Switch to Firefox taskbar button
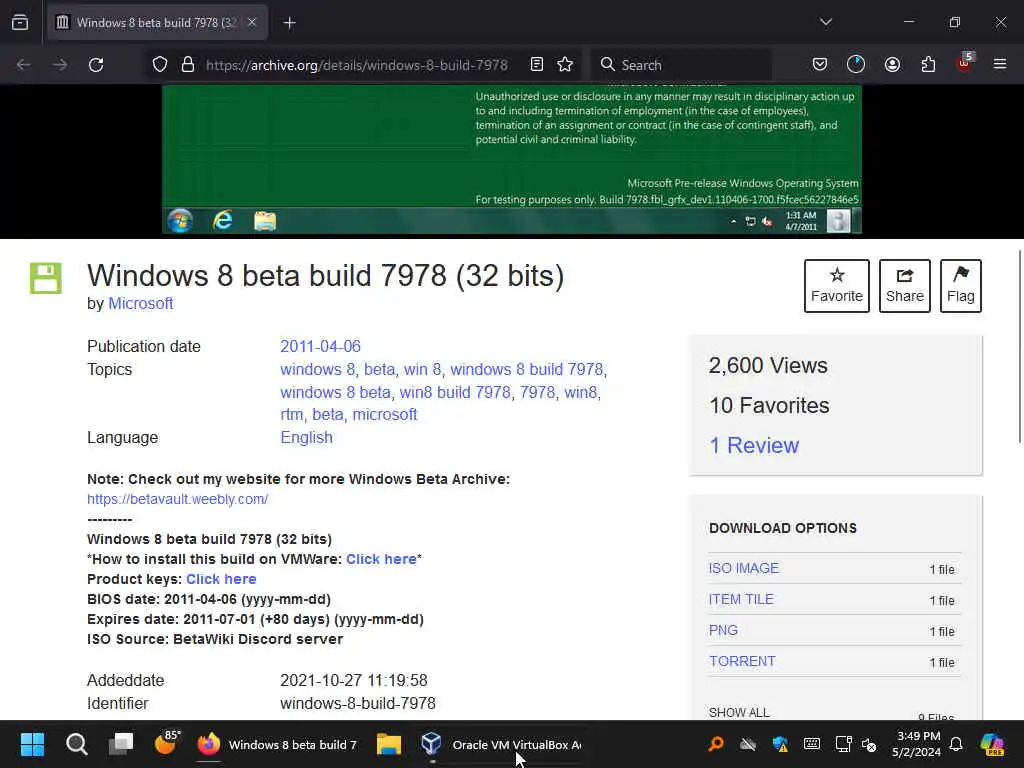The height and width of the screenshot is (768, 1024). 278,744
